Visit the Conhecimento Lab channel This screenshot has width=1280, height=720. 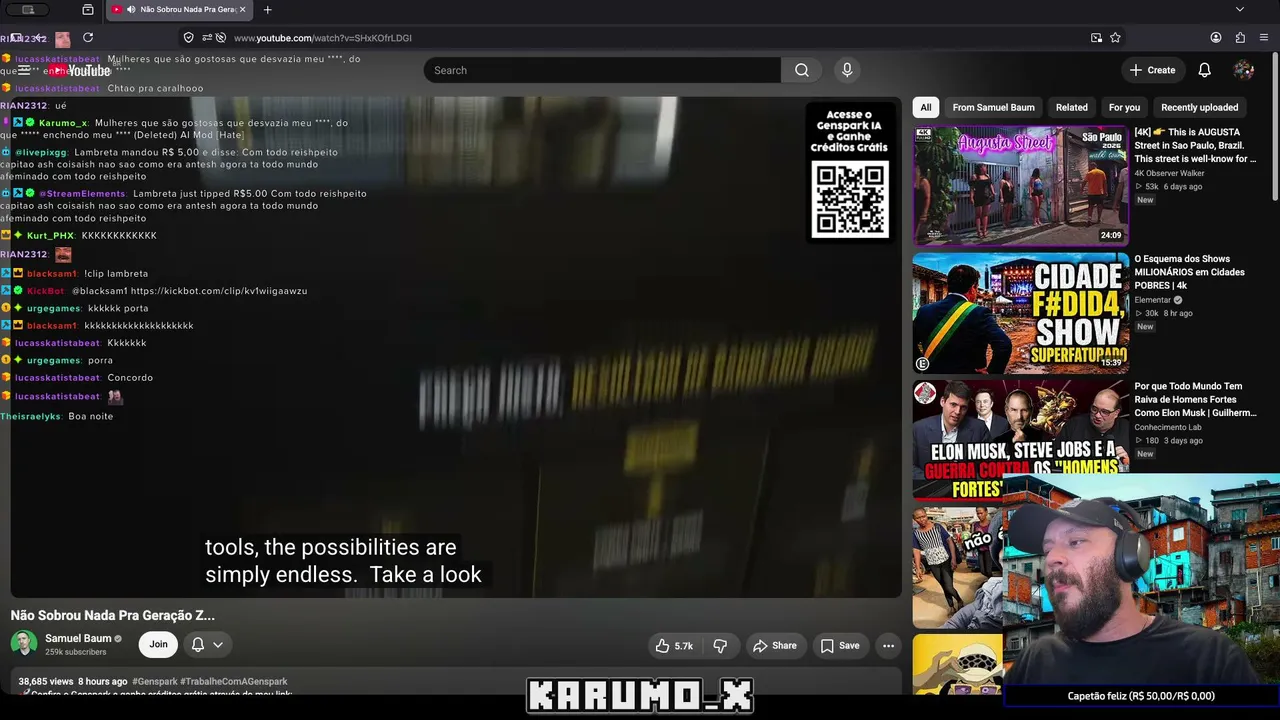[x=1168, y=427]
